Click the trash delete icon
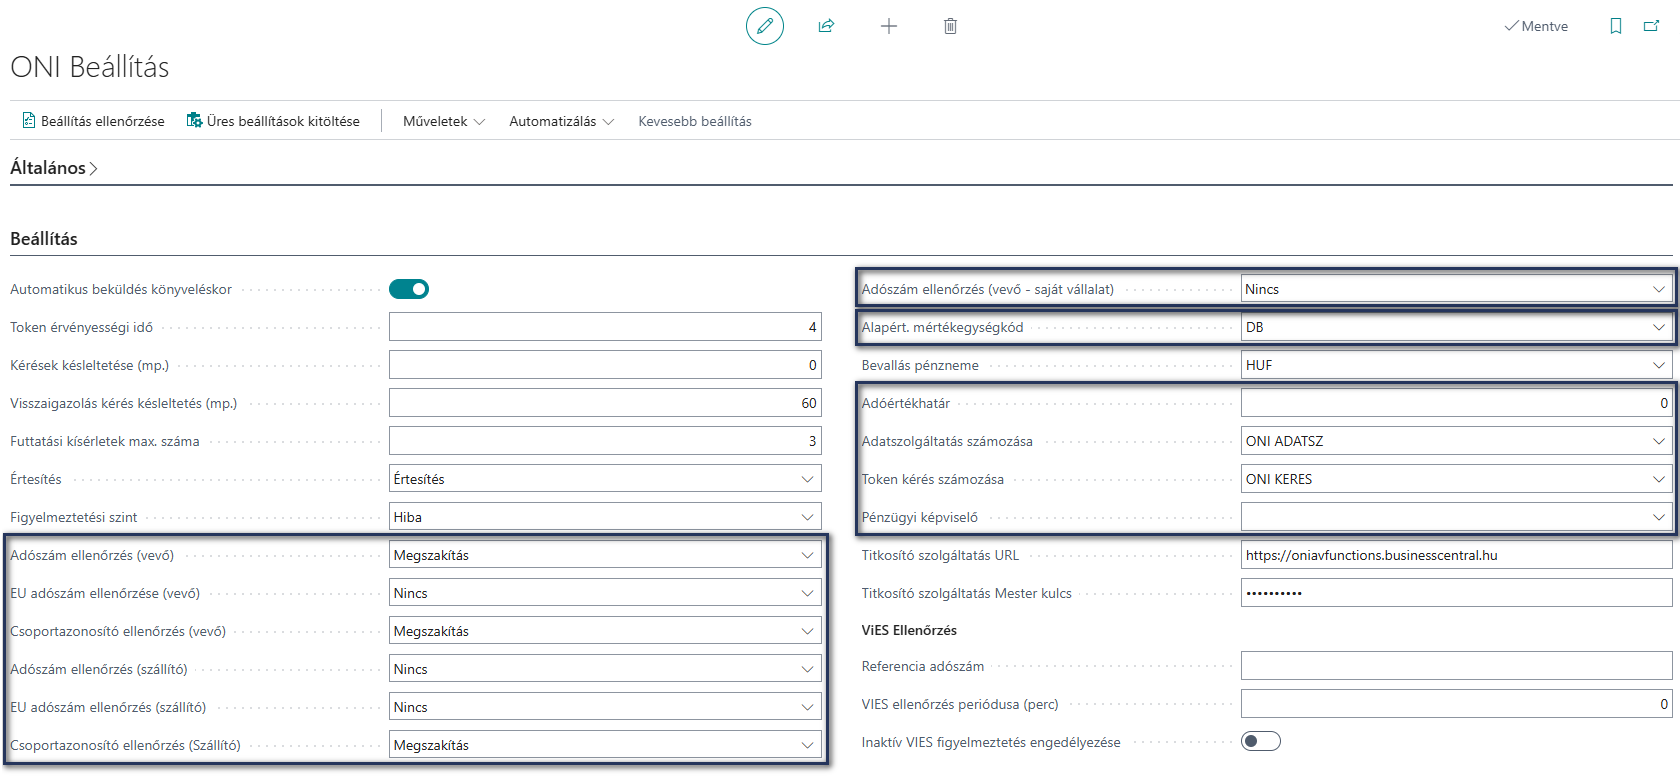This screenshot has width=1680, height=778. point(951,26)
